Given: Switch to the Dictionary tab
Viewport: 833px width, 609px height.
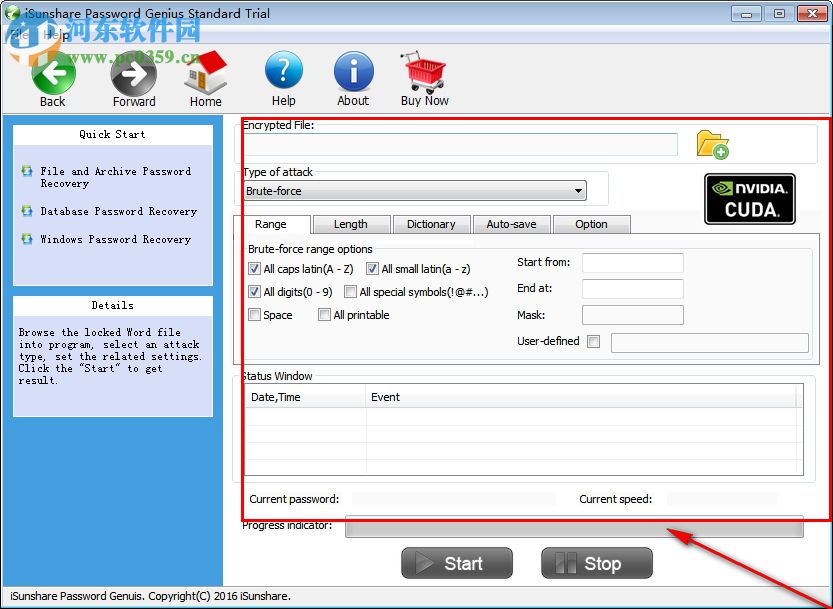Looking at the screenshot, I should [x=432, y=224].
